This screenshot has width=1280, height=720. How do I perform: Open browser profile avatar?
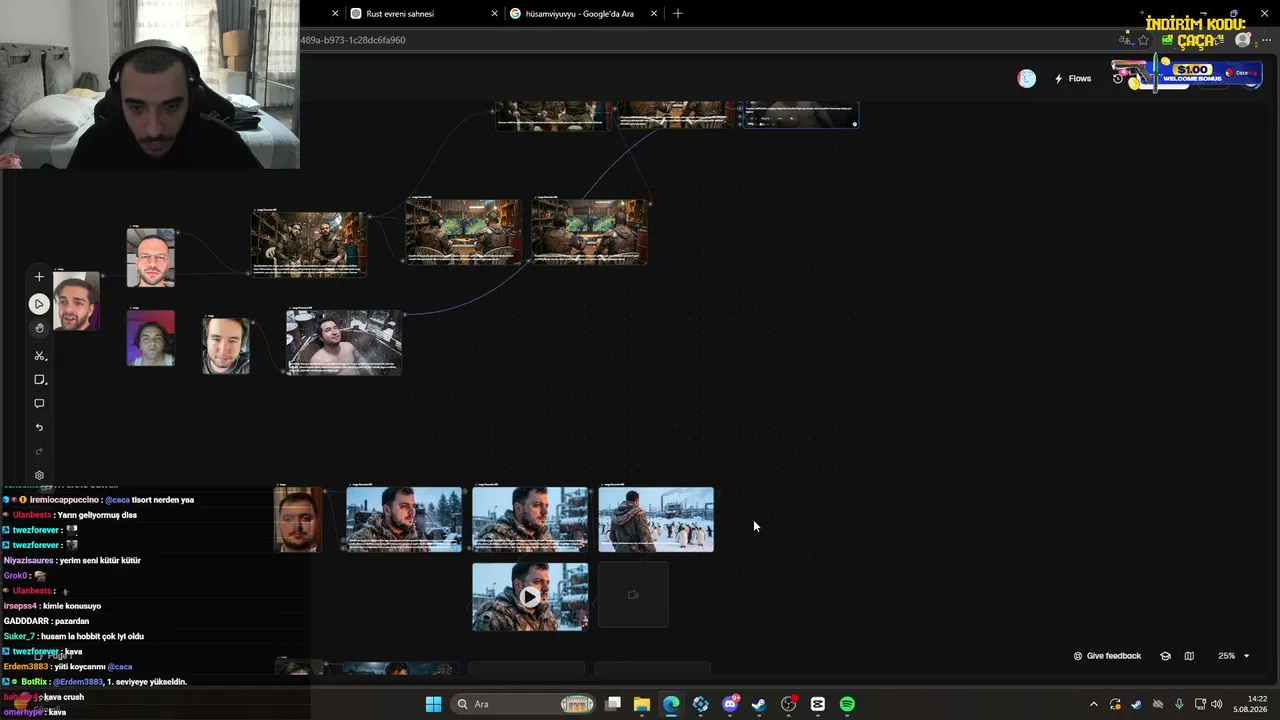point(1243,40)
